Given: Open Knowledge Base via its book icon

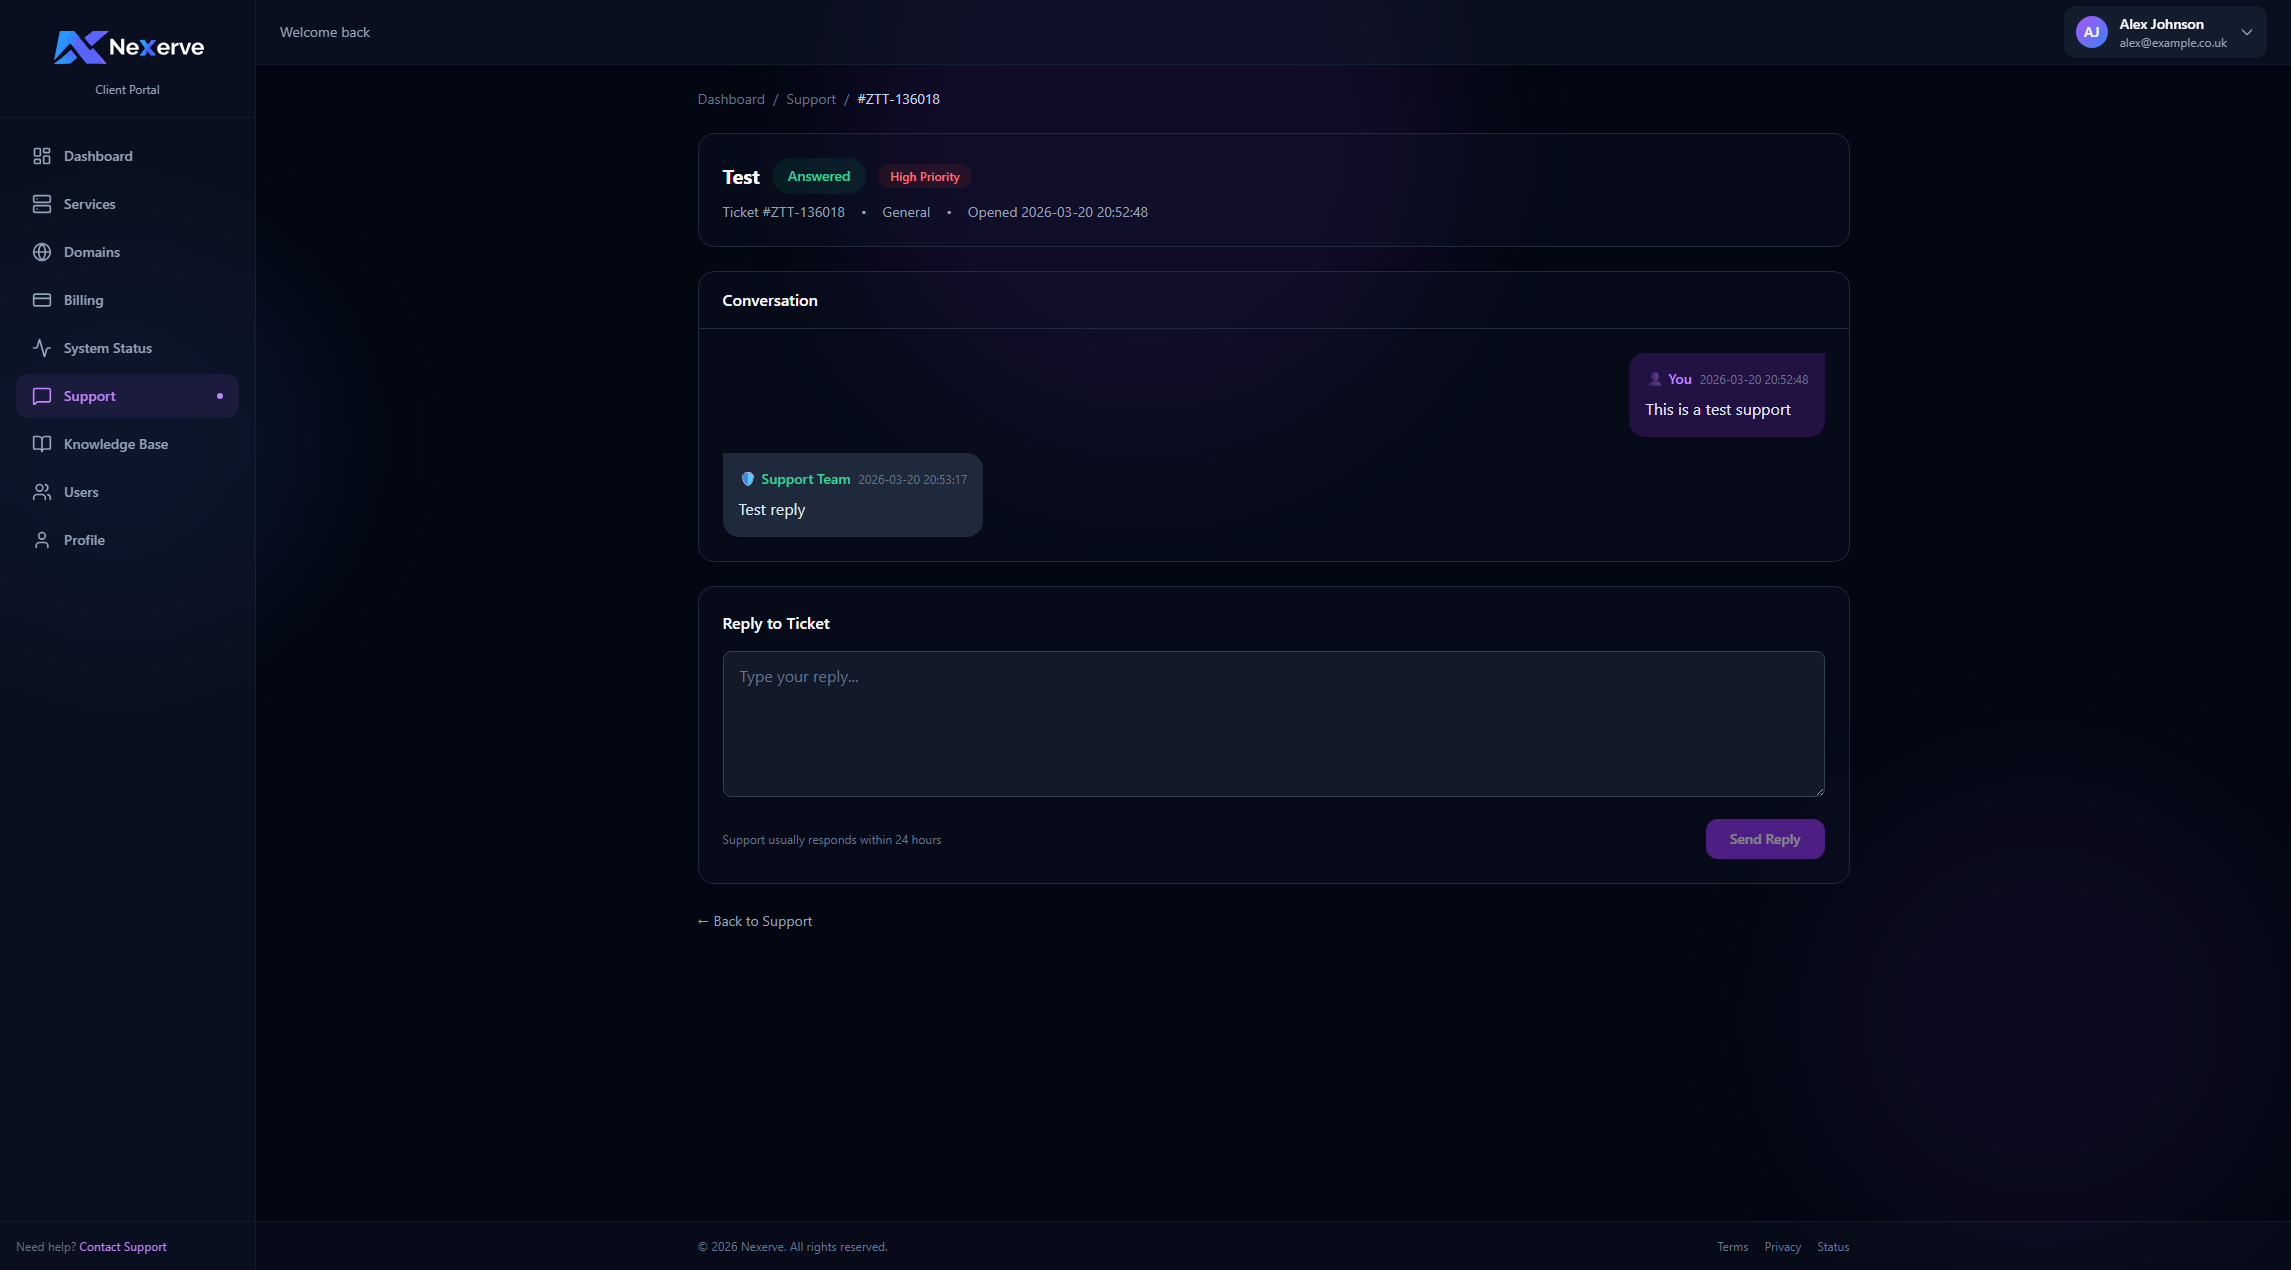Looking at the screenshot, I should (41, 443).
